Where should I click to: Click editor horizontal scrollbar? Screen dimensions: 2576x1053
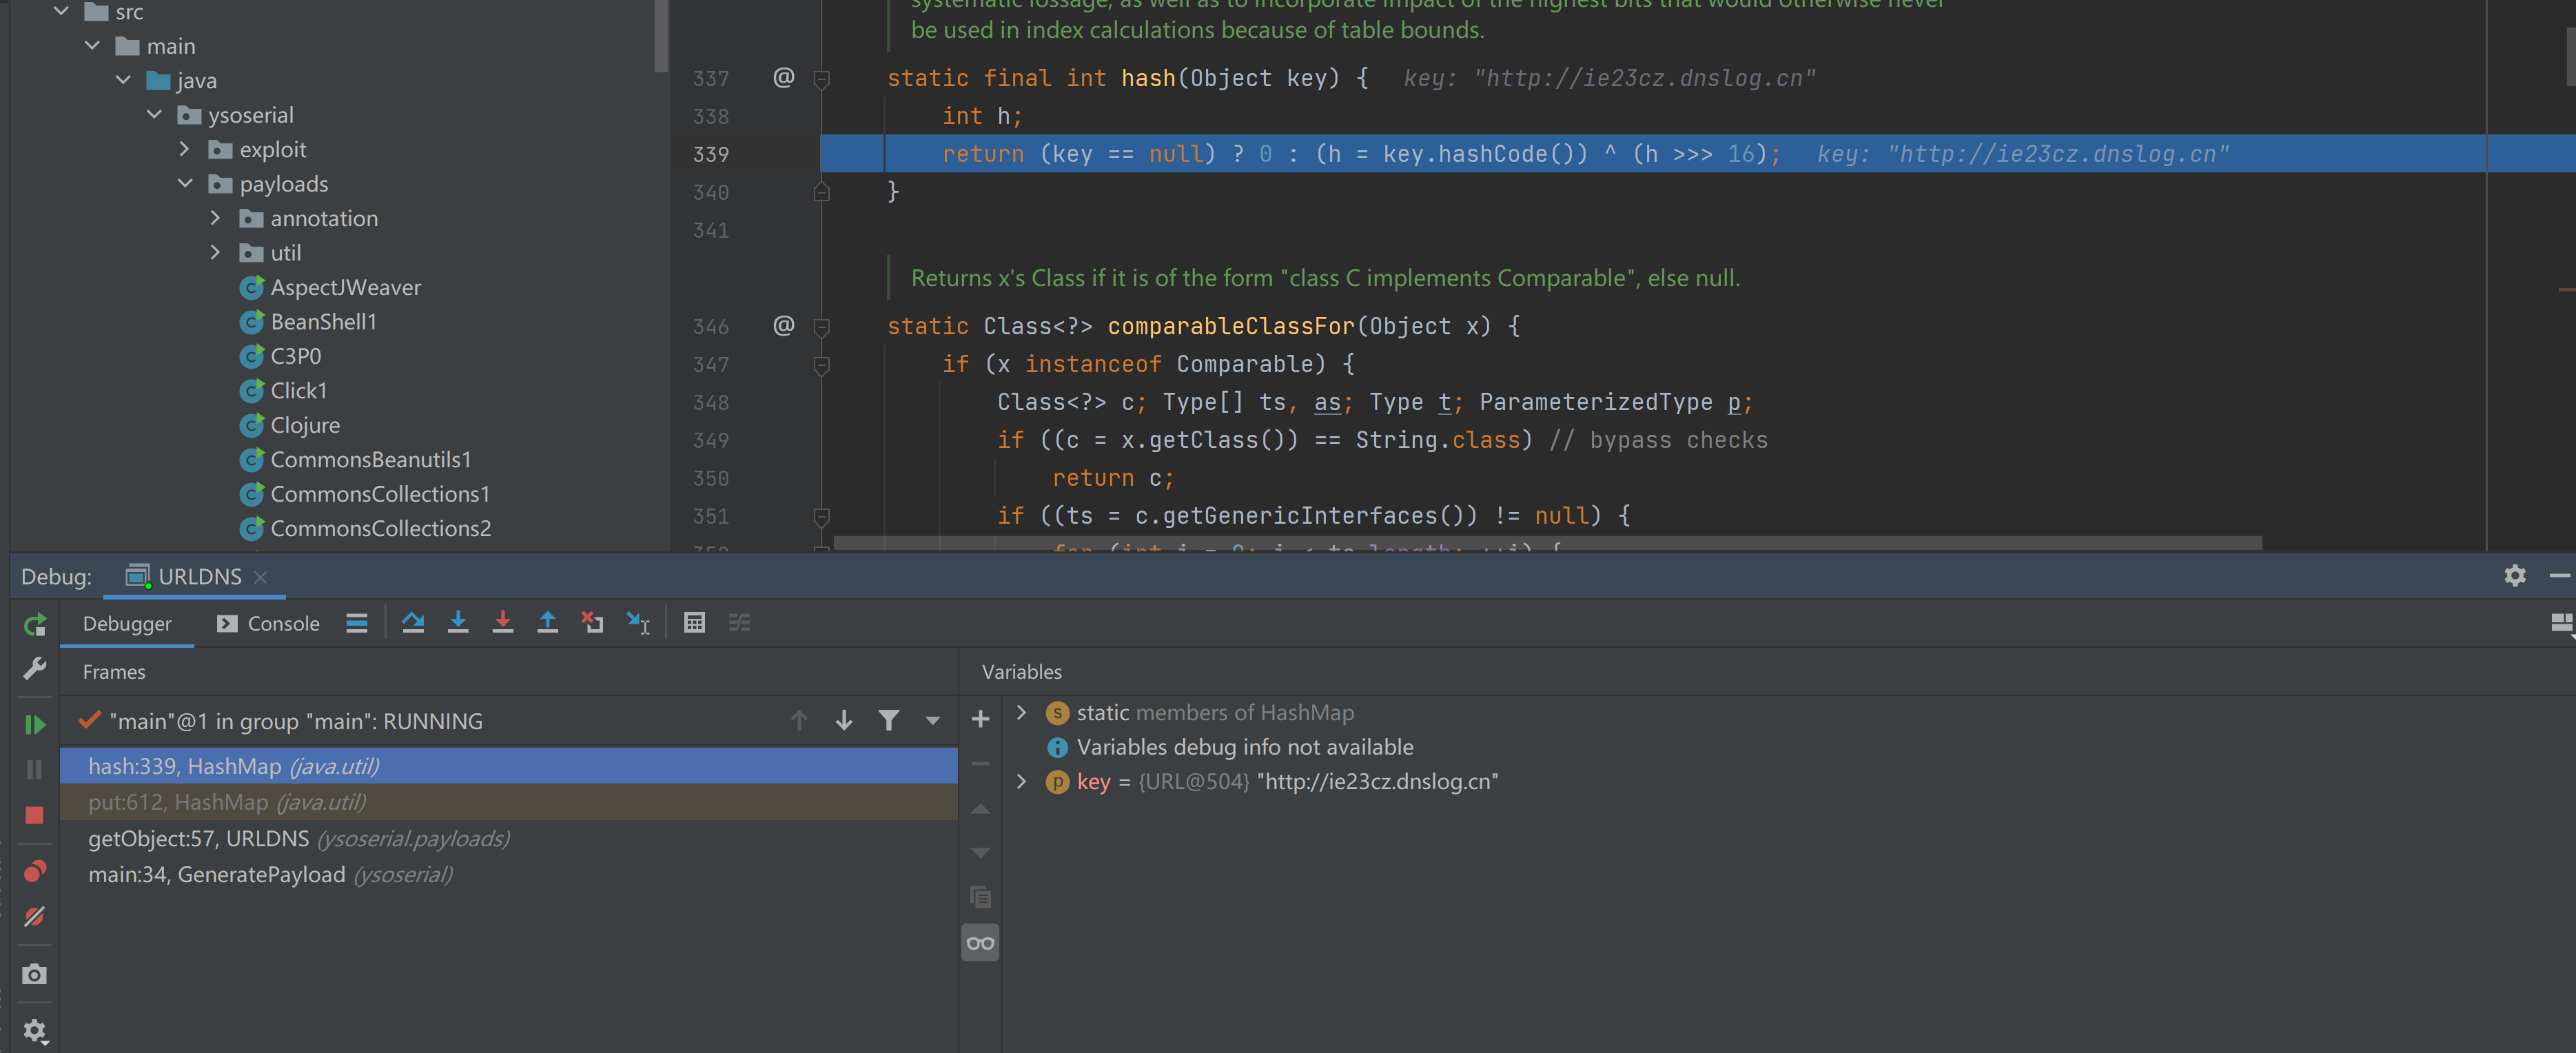(1548, 544)
